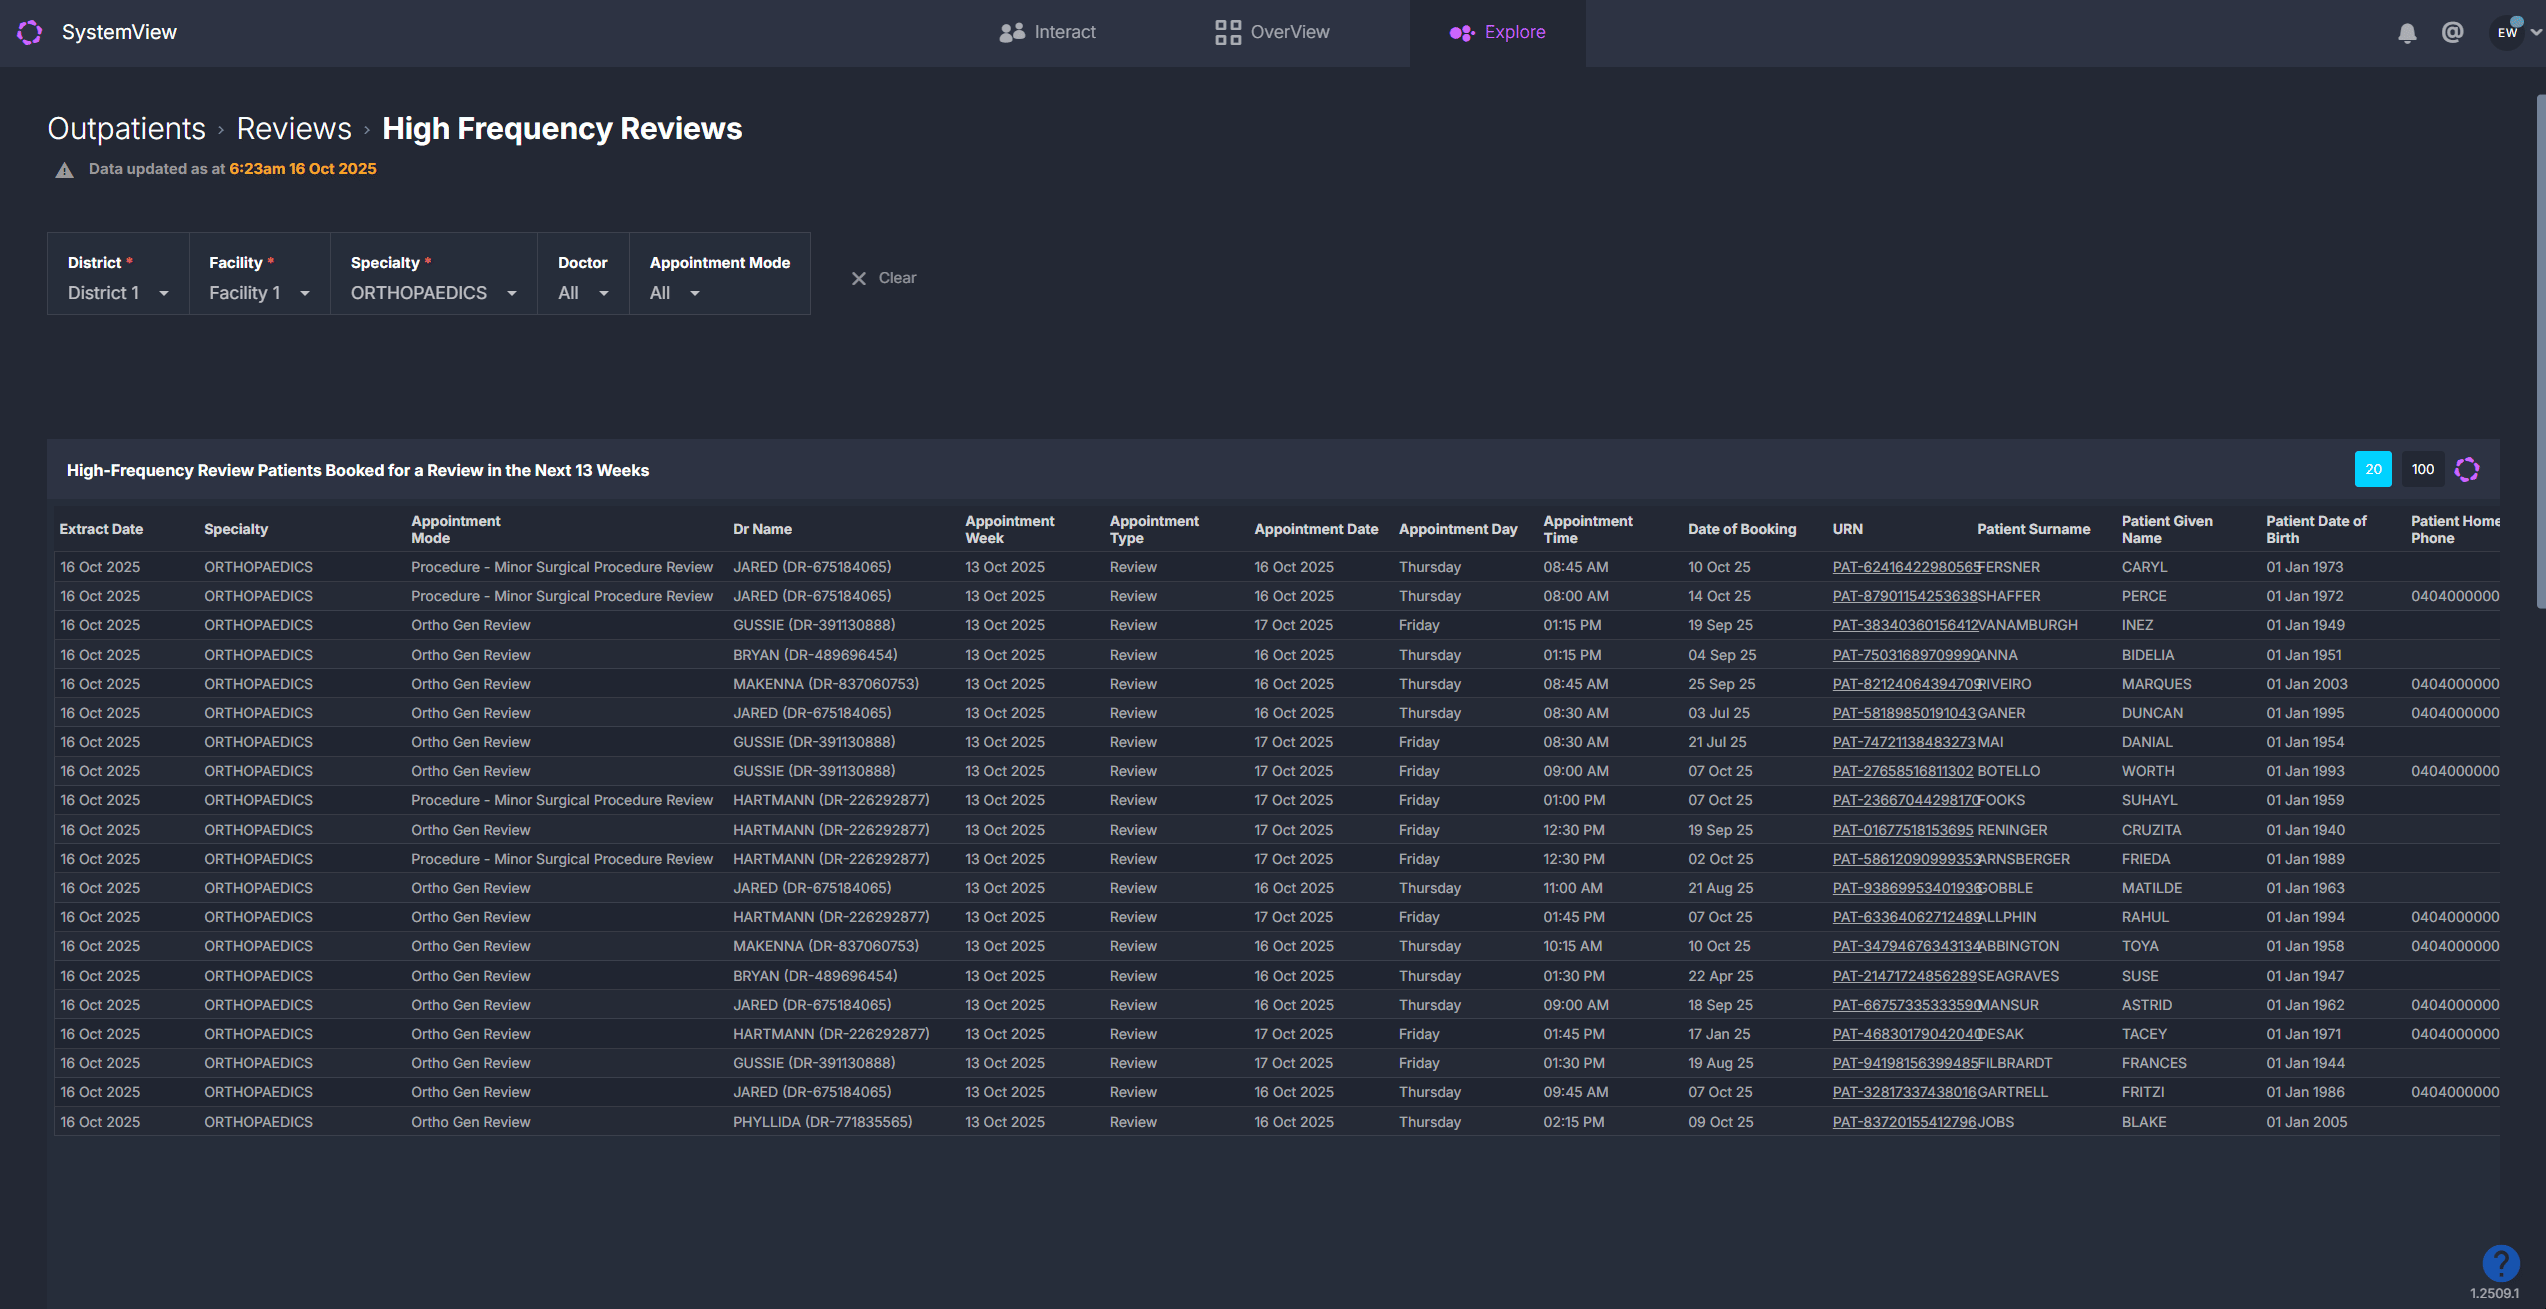Open the EW user avatar menu

tap(2508, 33)
